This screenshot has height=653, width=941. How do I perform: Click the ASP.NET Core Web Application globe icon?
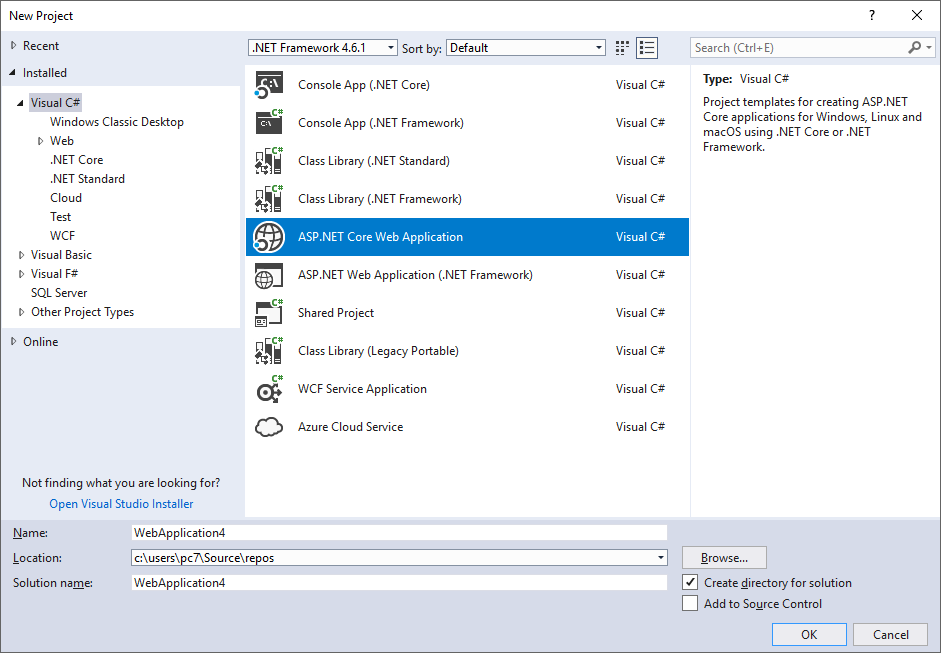click(x=268, y=237)
